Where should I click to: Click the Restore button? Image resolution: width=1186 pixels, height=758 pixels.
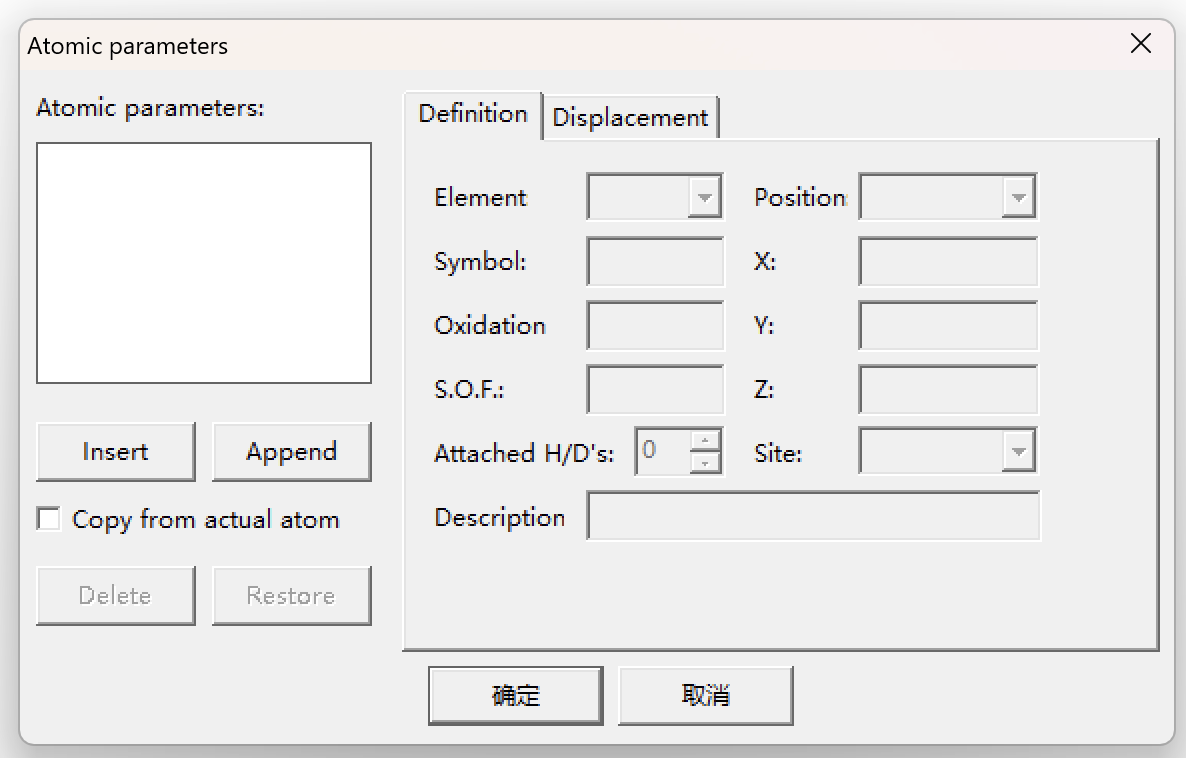(291, 596)
